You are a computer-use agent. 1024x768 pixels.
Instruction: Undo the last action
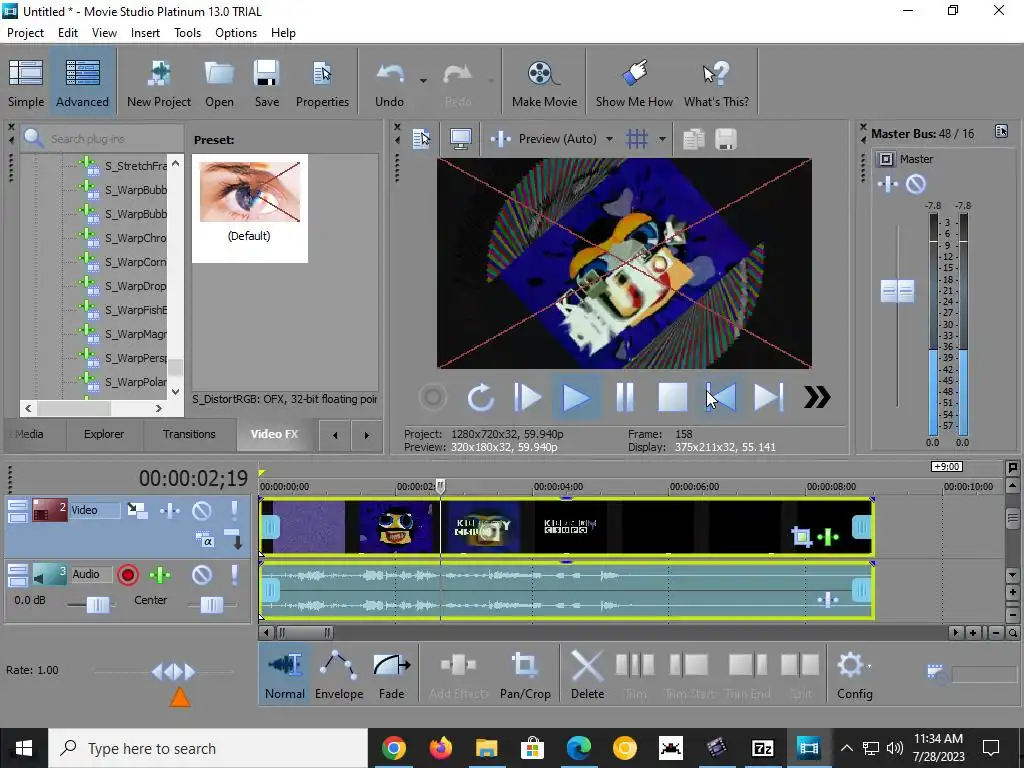(x=390, y=82)
